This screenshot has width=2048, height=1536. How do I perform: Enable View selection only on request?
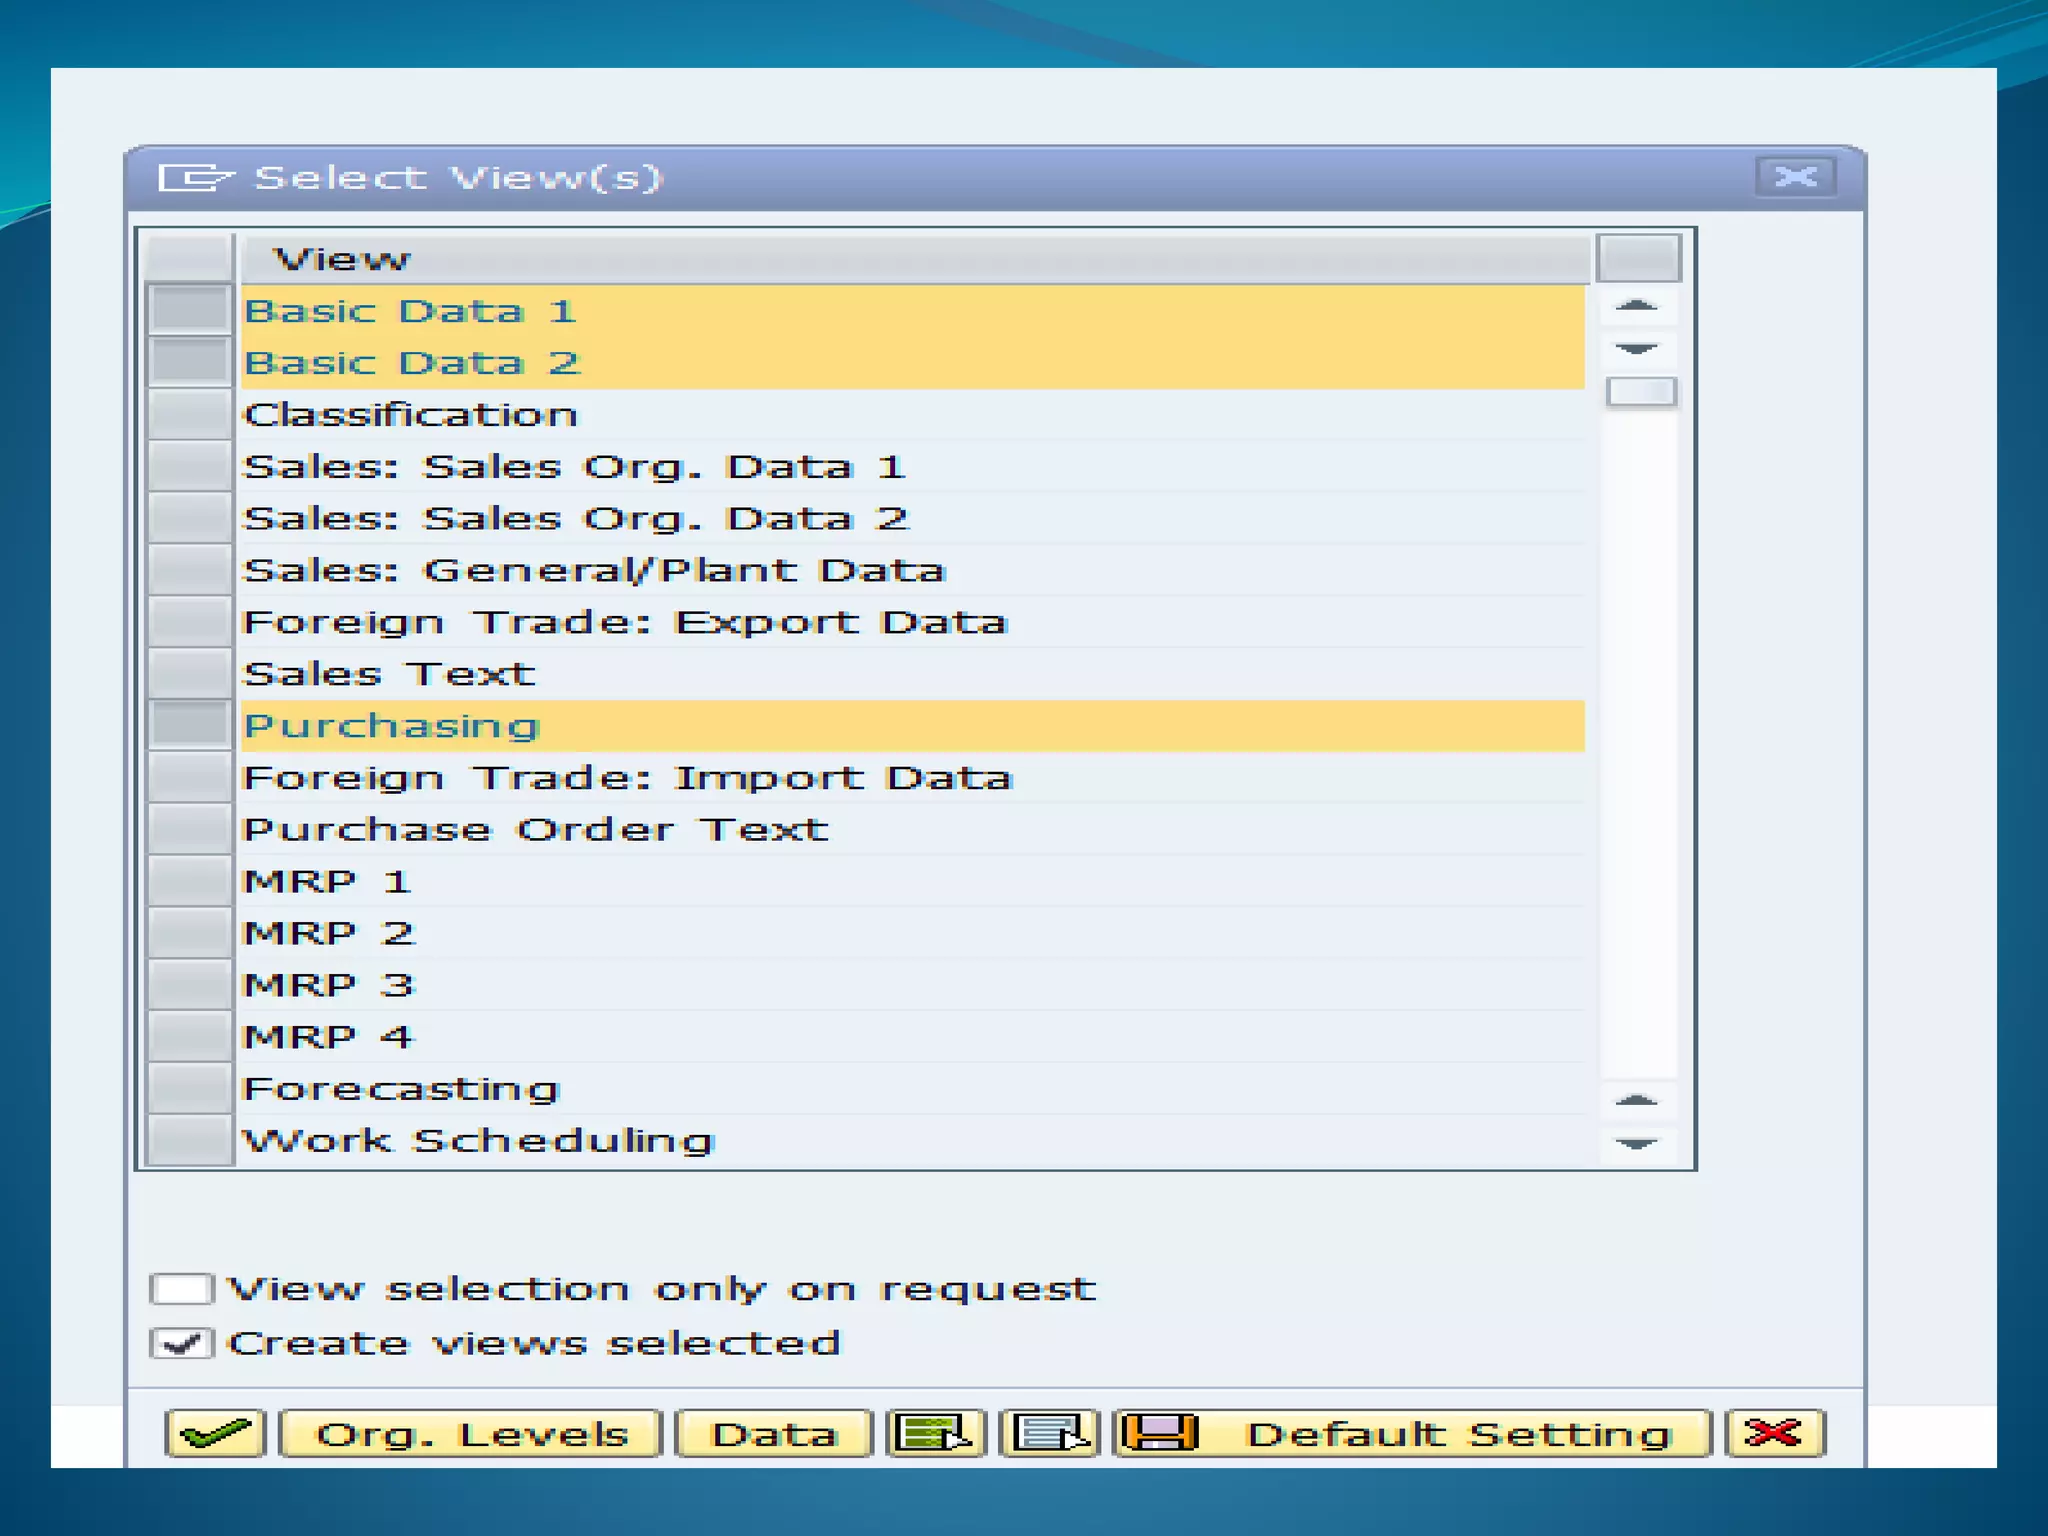point(181,1288)
